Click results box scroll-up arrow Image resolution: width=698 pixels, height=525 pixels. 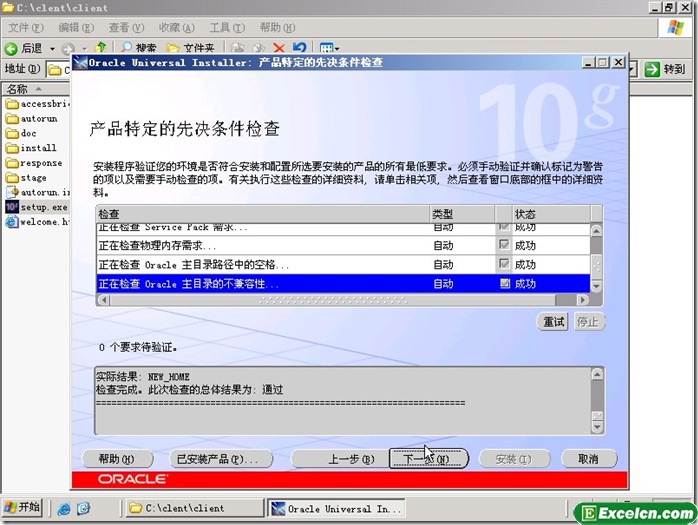click(597, 374)
